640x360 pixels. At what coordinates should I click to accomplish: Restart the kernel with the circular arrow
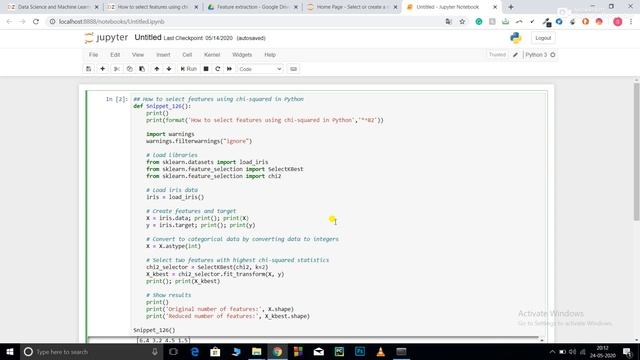[x=218, y=69]
